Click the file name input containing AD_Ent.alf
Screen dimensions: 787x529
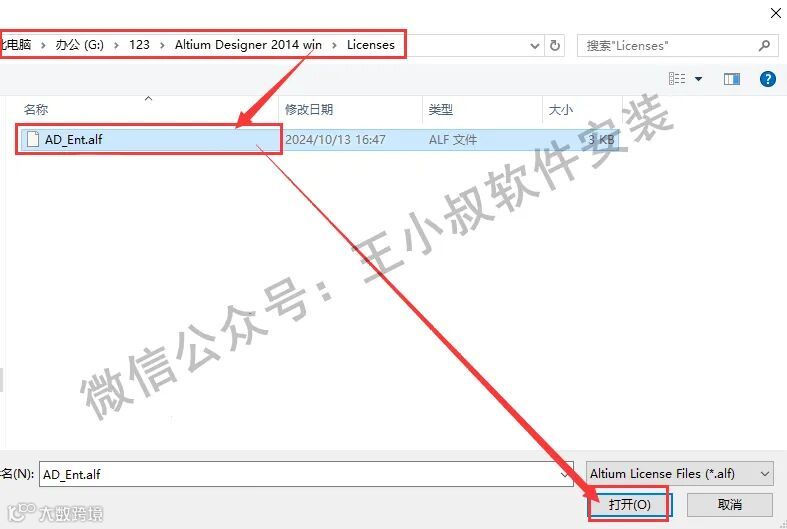[306, 474]
